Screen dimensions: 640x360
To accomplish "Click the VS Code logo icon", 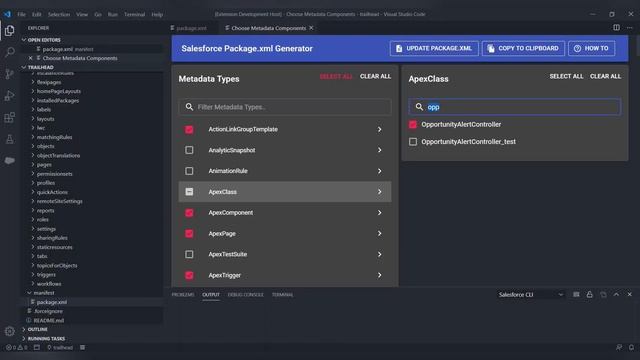I will pos(7,14).
